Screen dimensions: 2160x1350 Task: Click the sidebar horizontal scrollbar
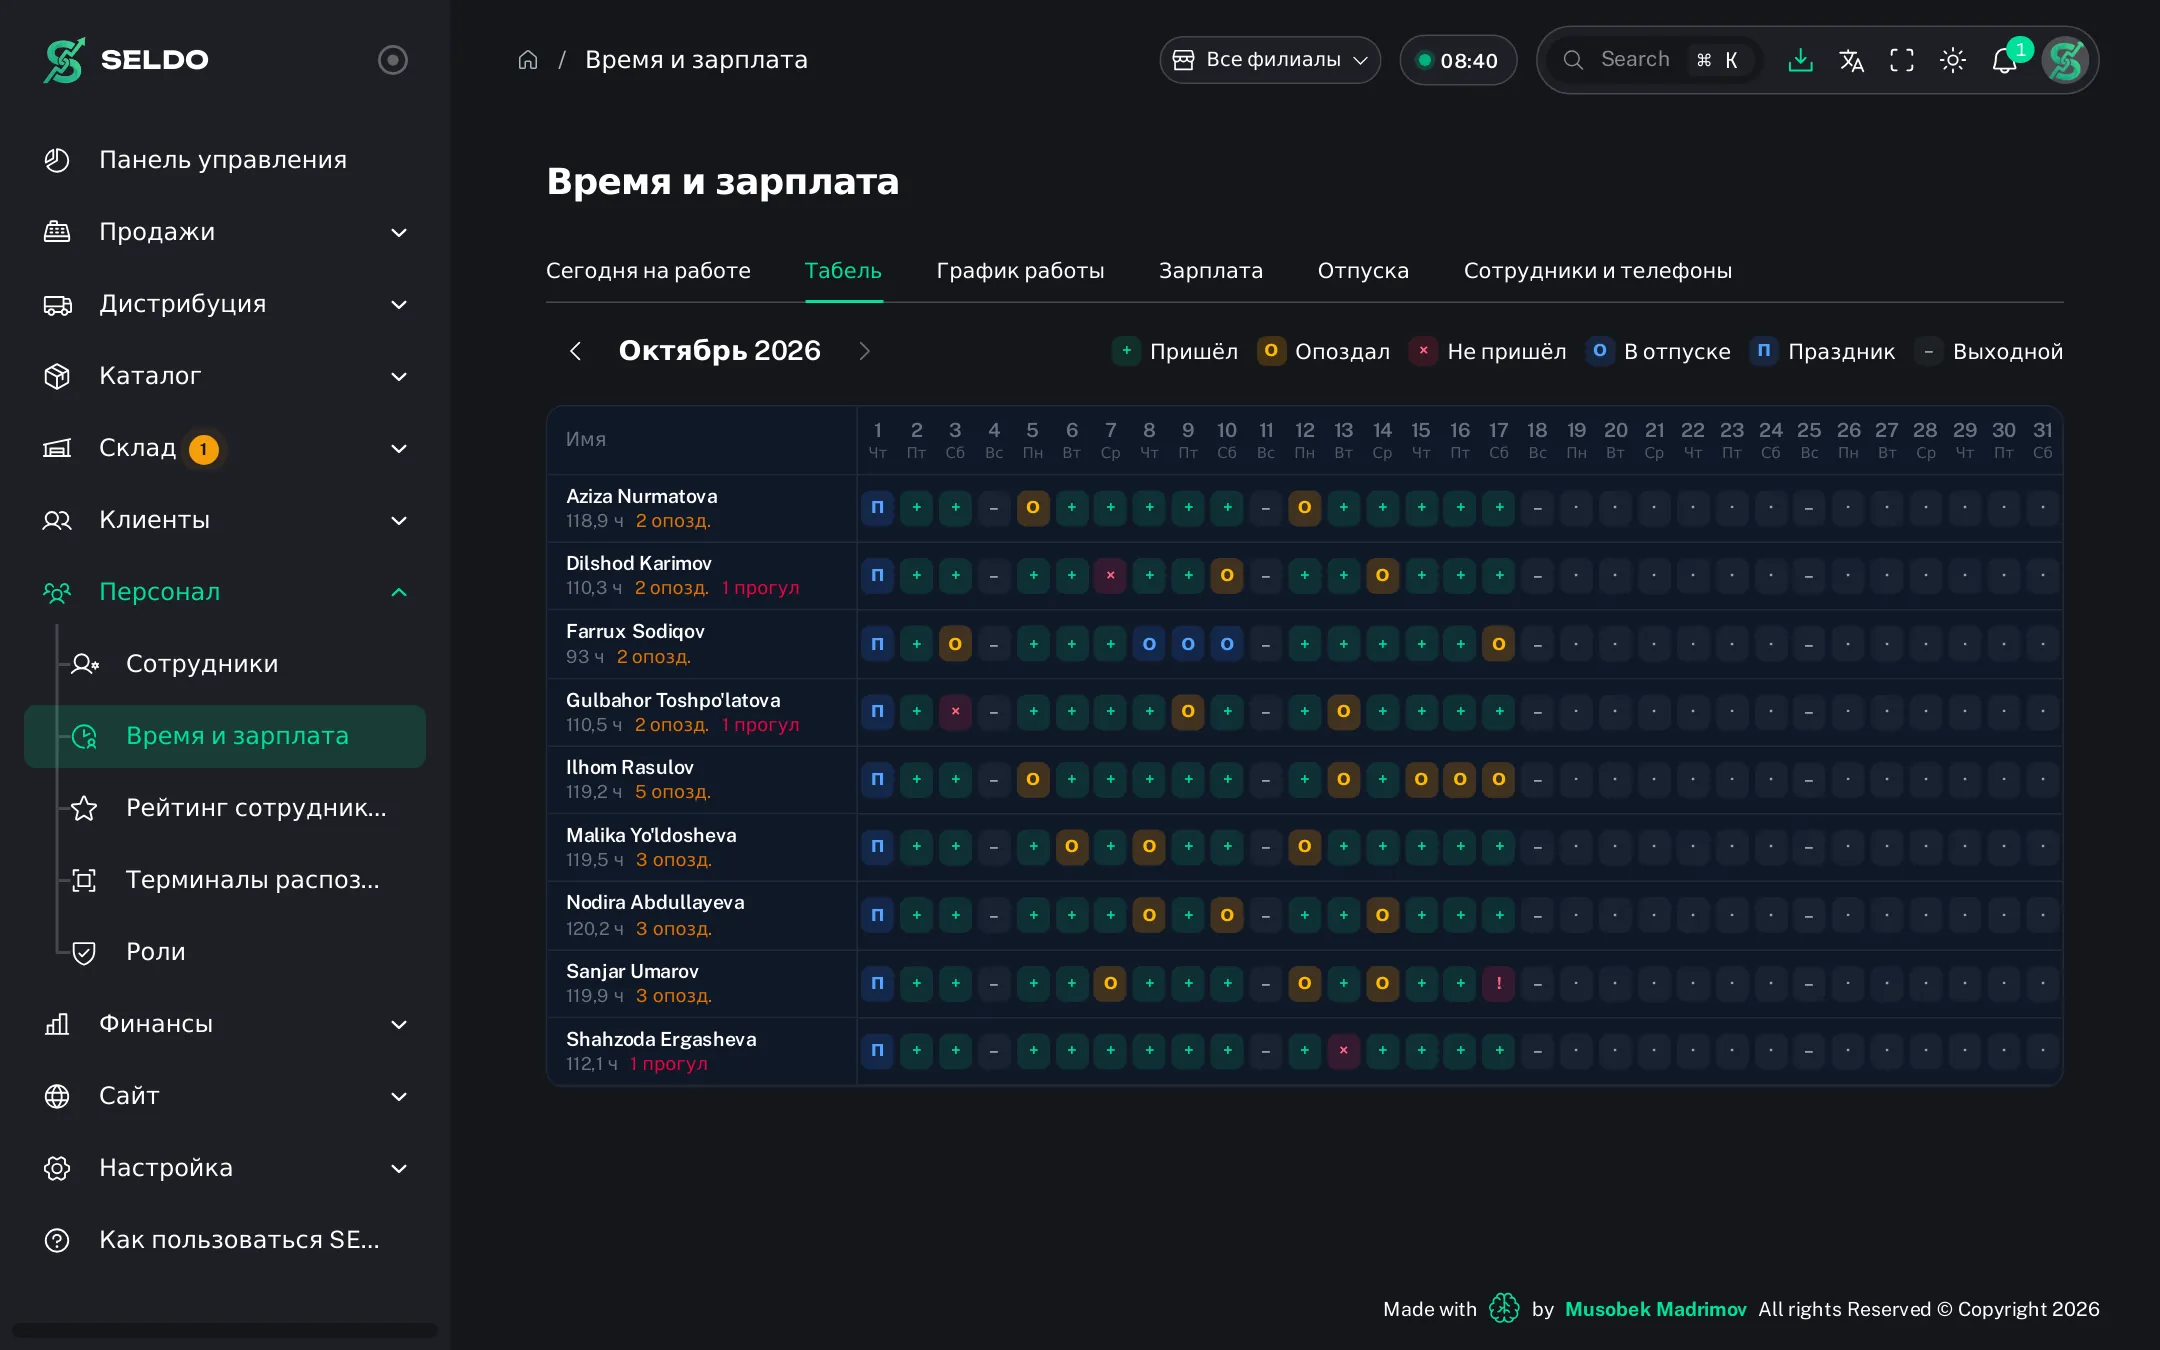[x=225, y=1330]
